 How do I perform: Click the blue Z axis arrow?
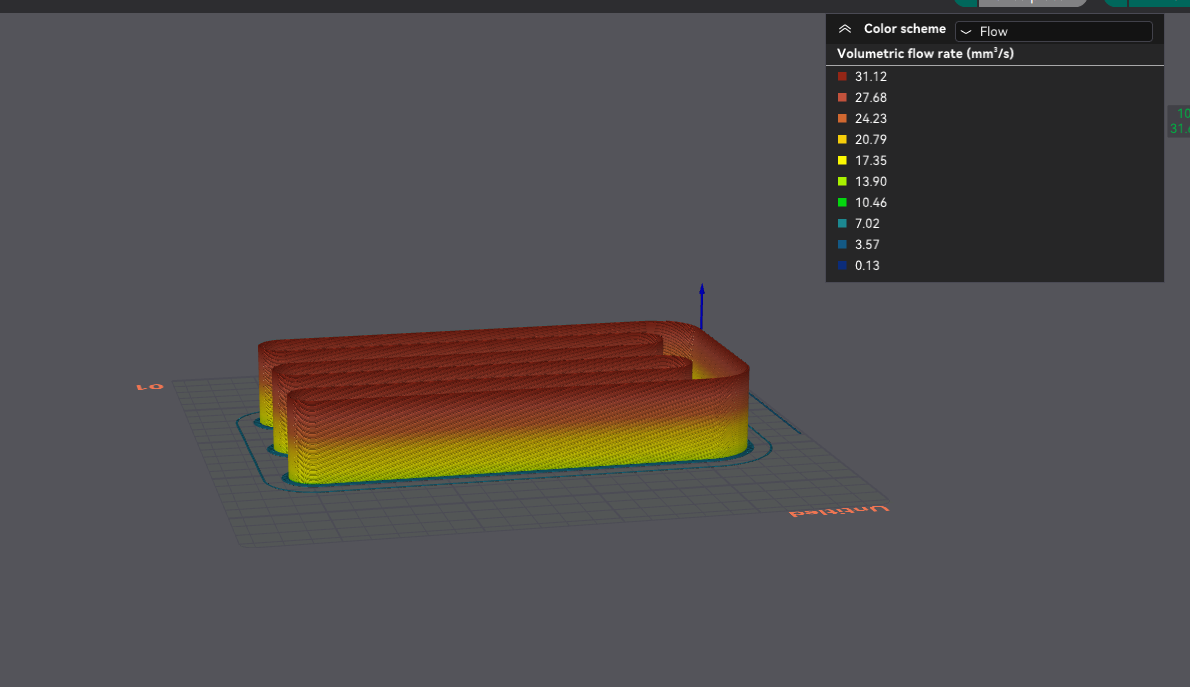coord(702,307)
